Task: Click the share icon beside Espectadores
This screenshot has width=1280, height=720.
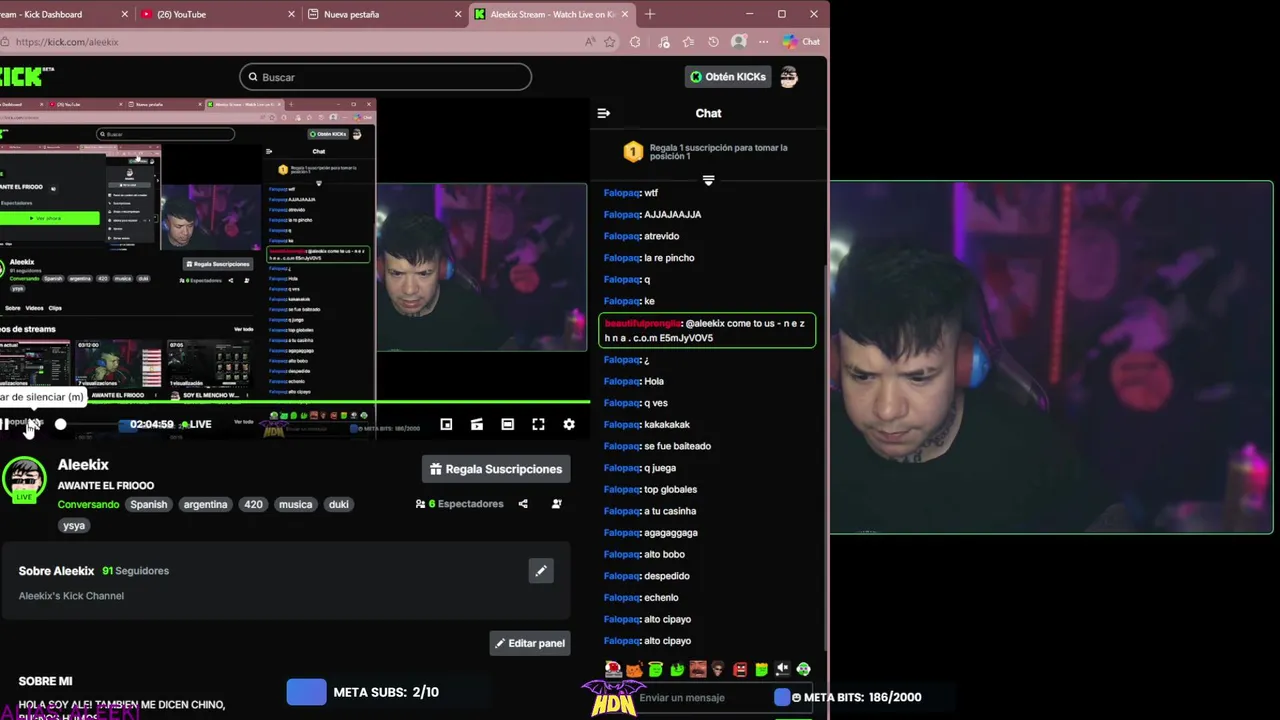Action: 523,504
